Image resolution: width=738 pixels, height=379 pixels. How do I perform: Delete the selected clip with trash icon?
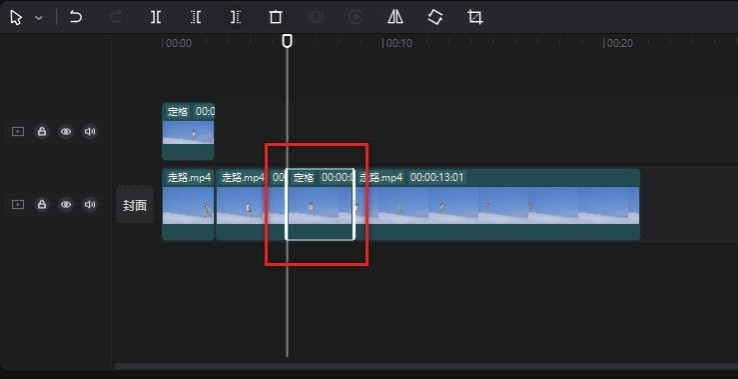[x=275, y=17]
